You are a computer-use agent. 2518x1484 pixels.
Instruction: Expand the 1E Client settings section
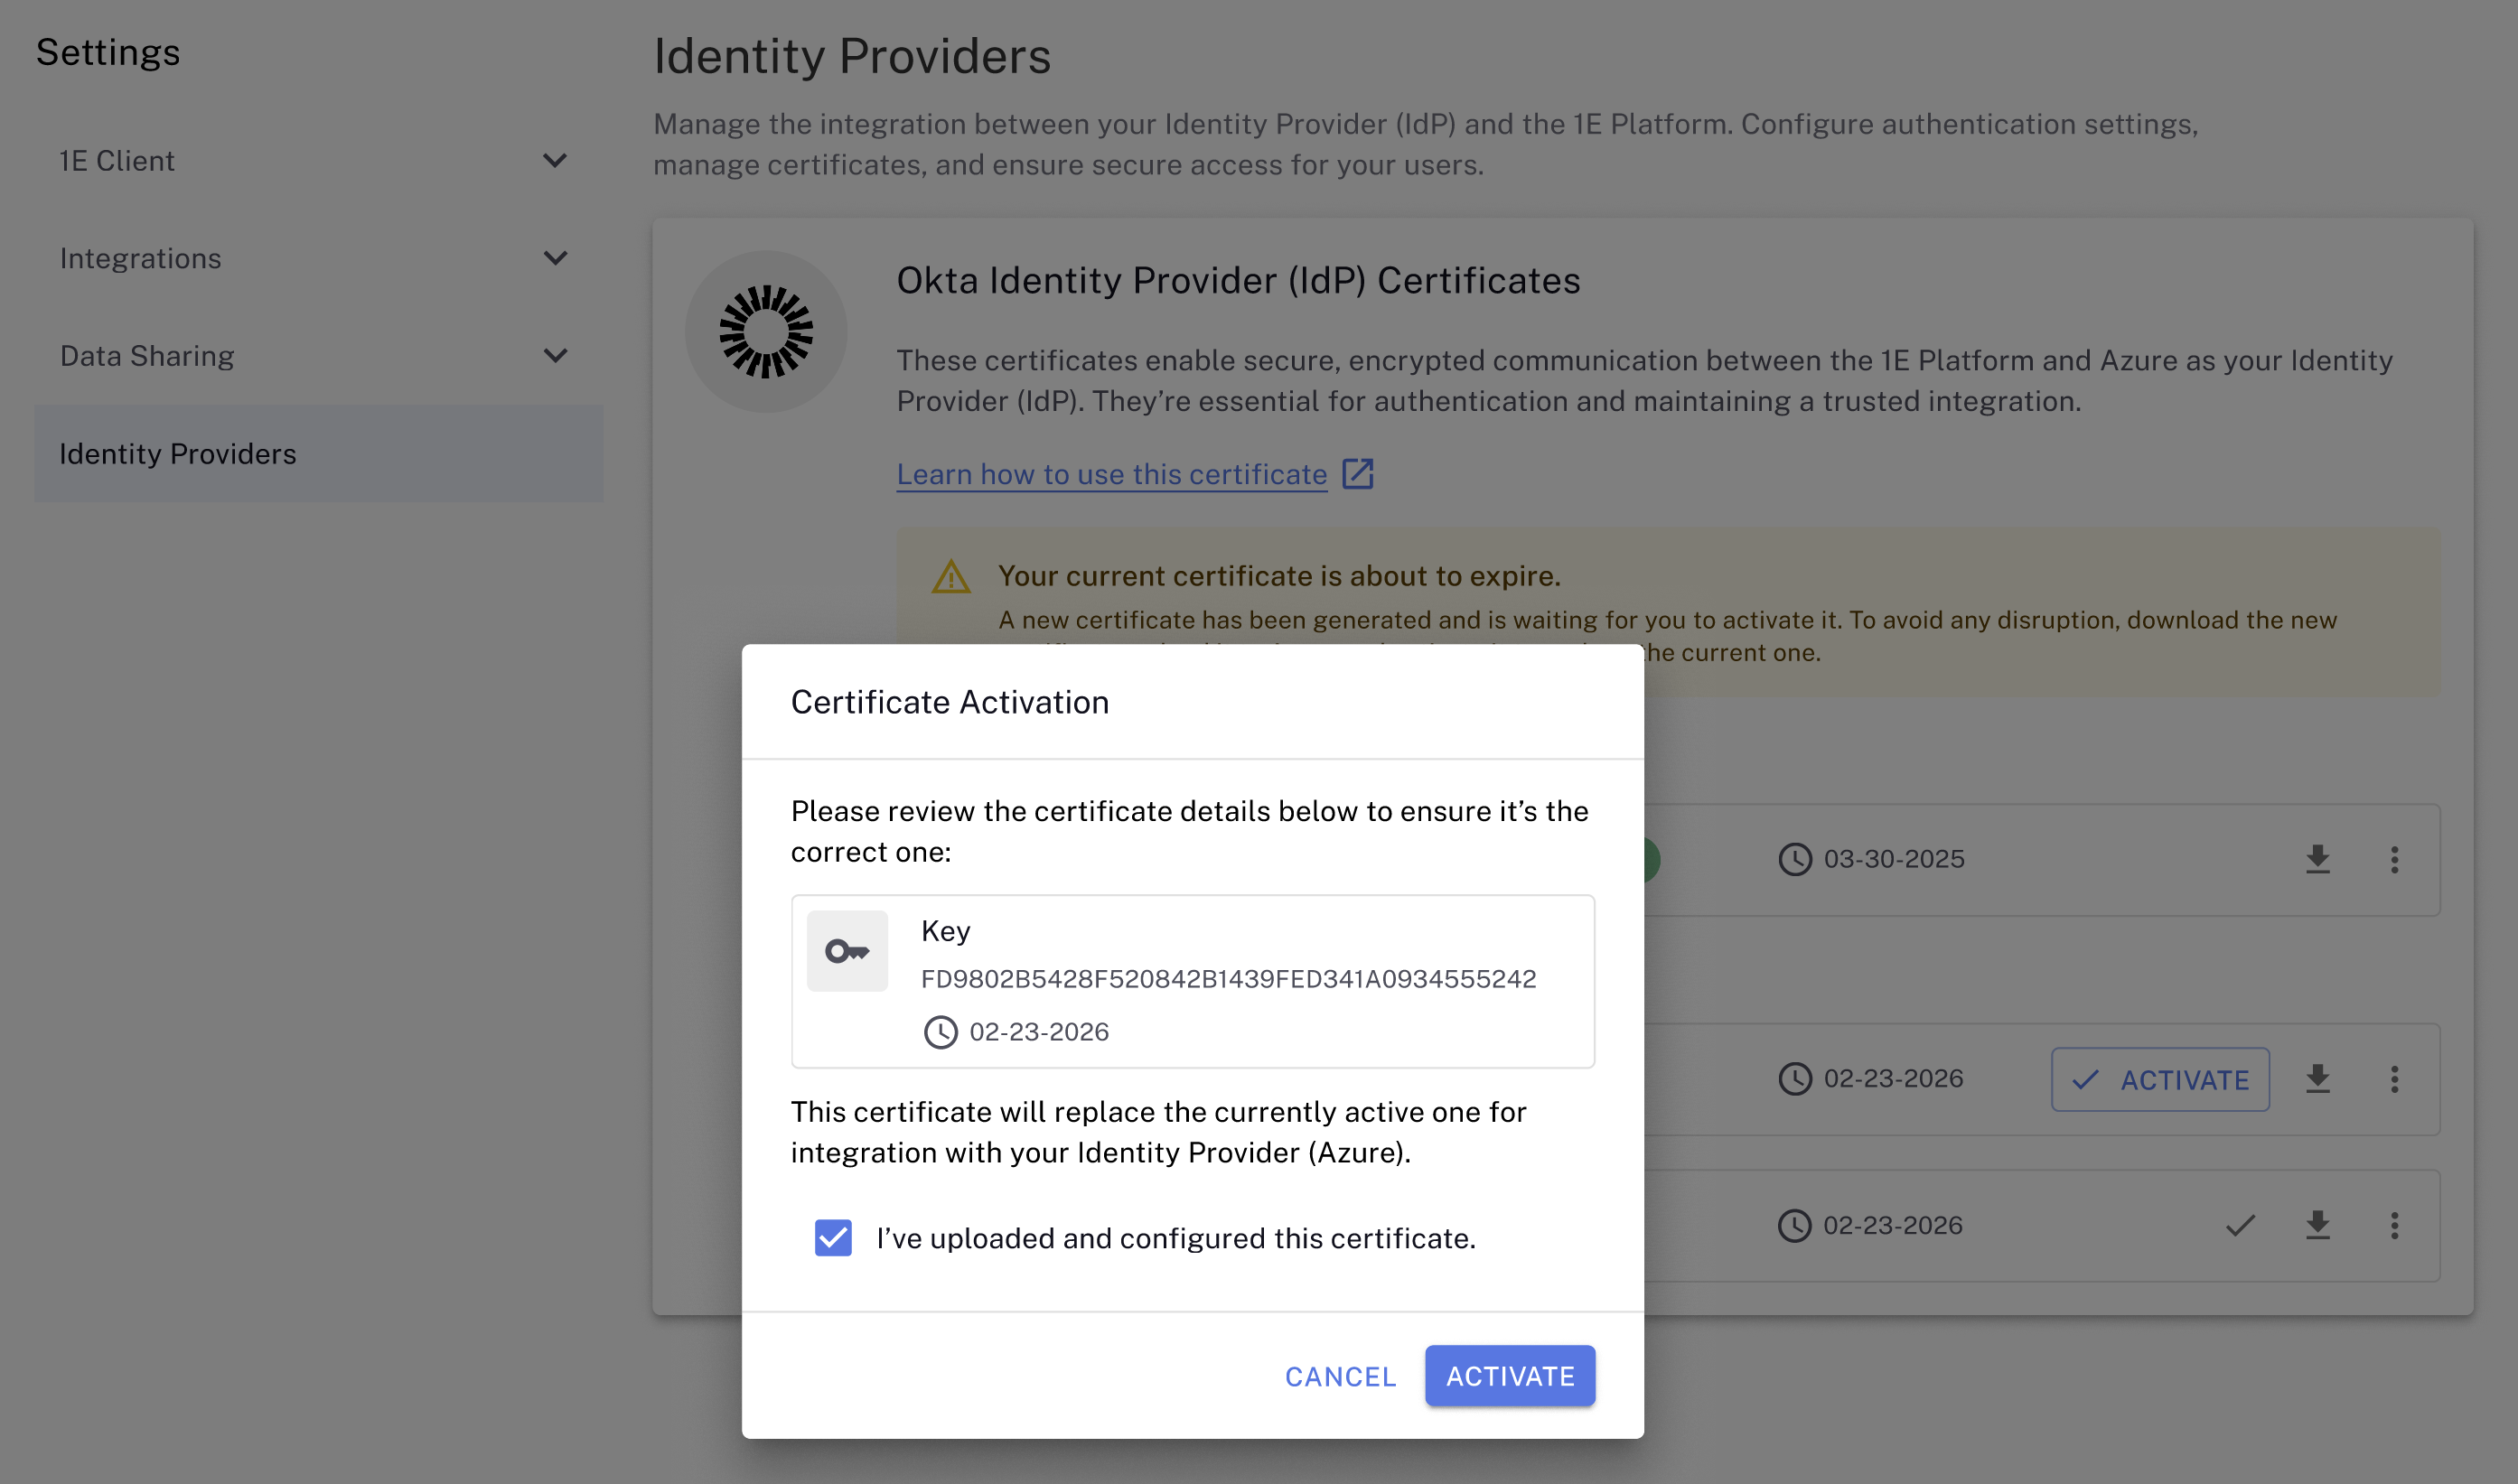[x=555, y=160]
